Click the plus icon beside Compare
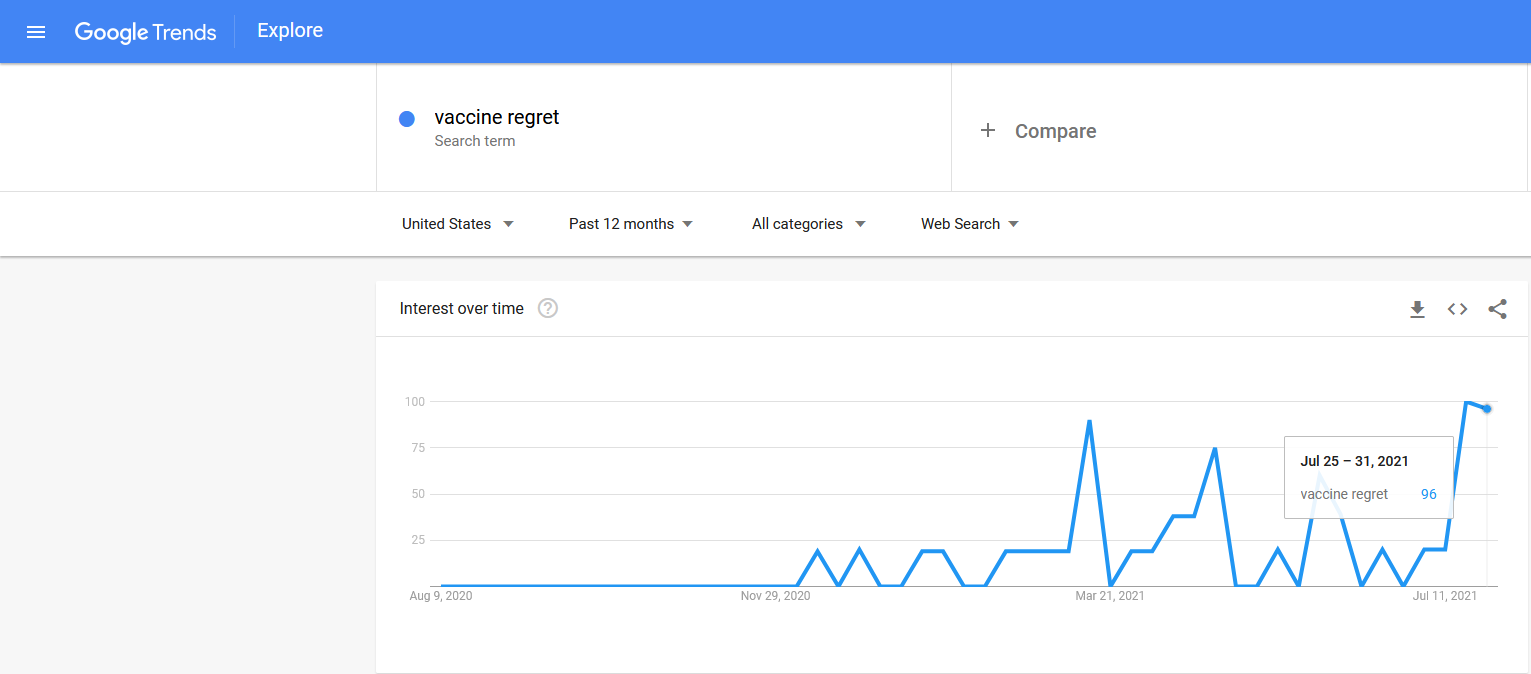 [988, 130]
